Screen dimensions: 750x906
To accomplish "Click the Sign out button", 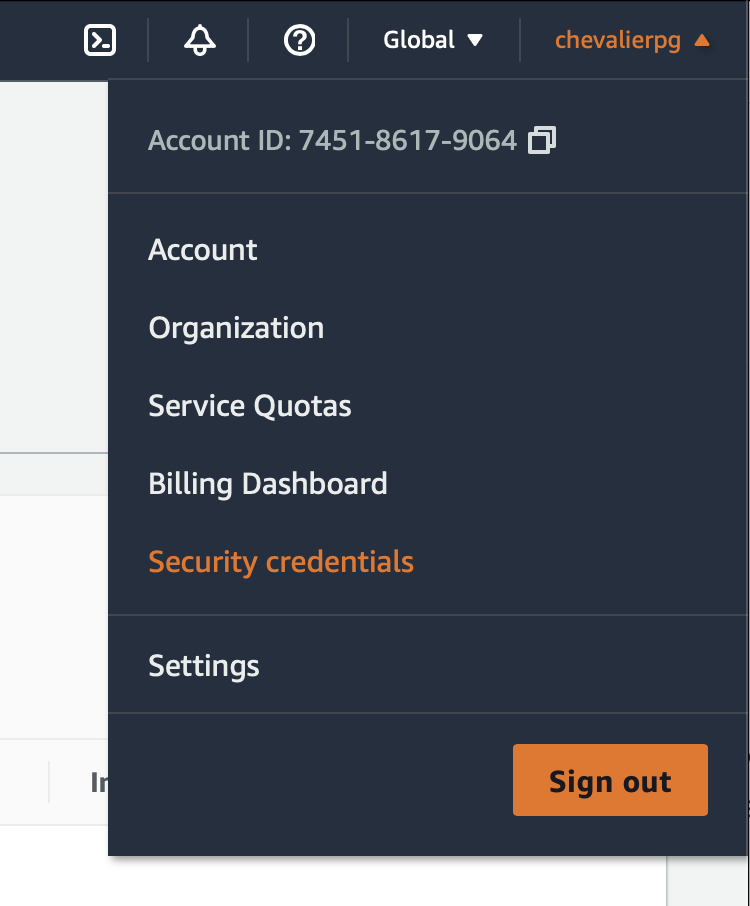I will coord(610,780).
